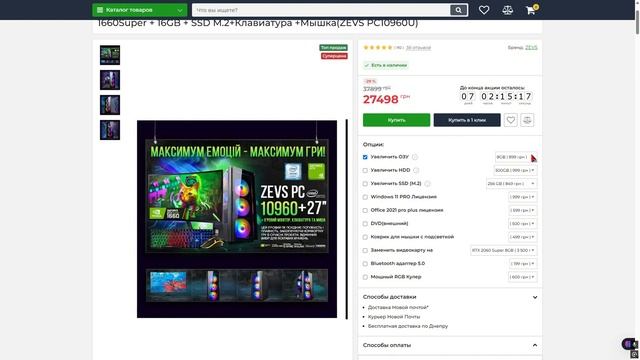Open the shopping cart icon
This screenshot has height=360, width=640.
[x=531, y=10]
